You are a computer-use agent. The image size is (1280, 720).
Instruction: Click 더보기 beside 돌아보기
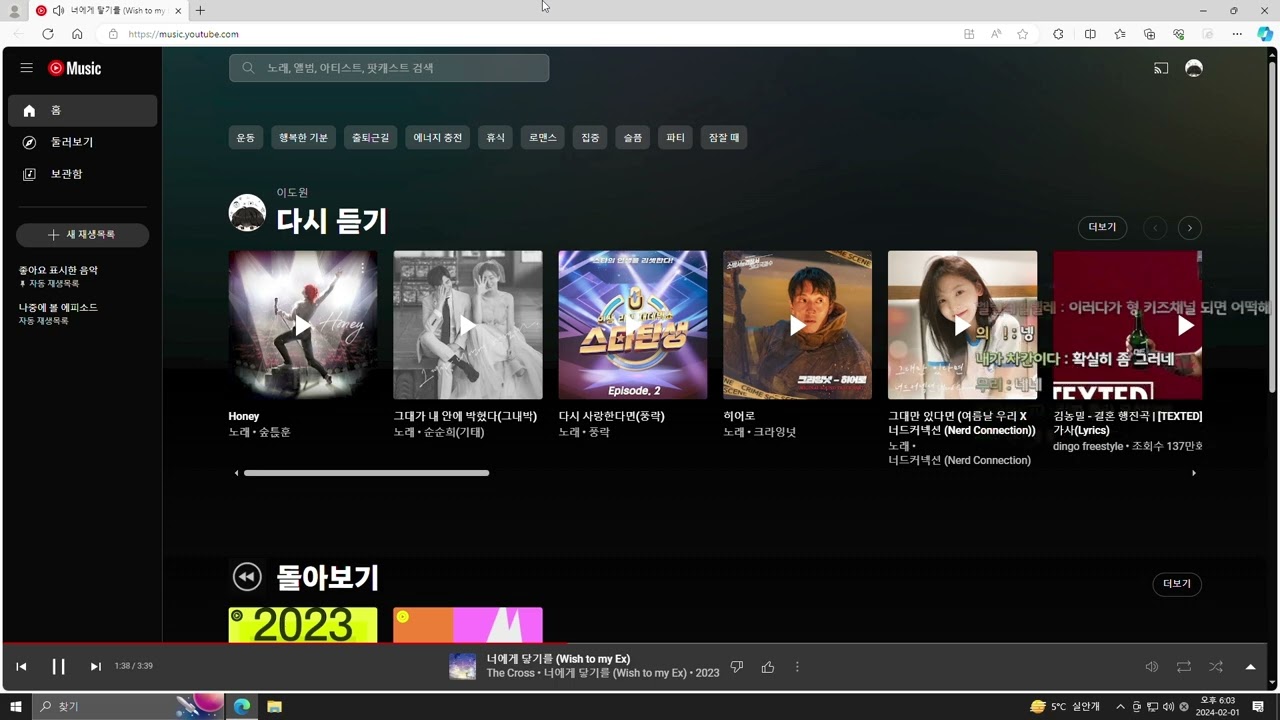[1177, 584]
